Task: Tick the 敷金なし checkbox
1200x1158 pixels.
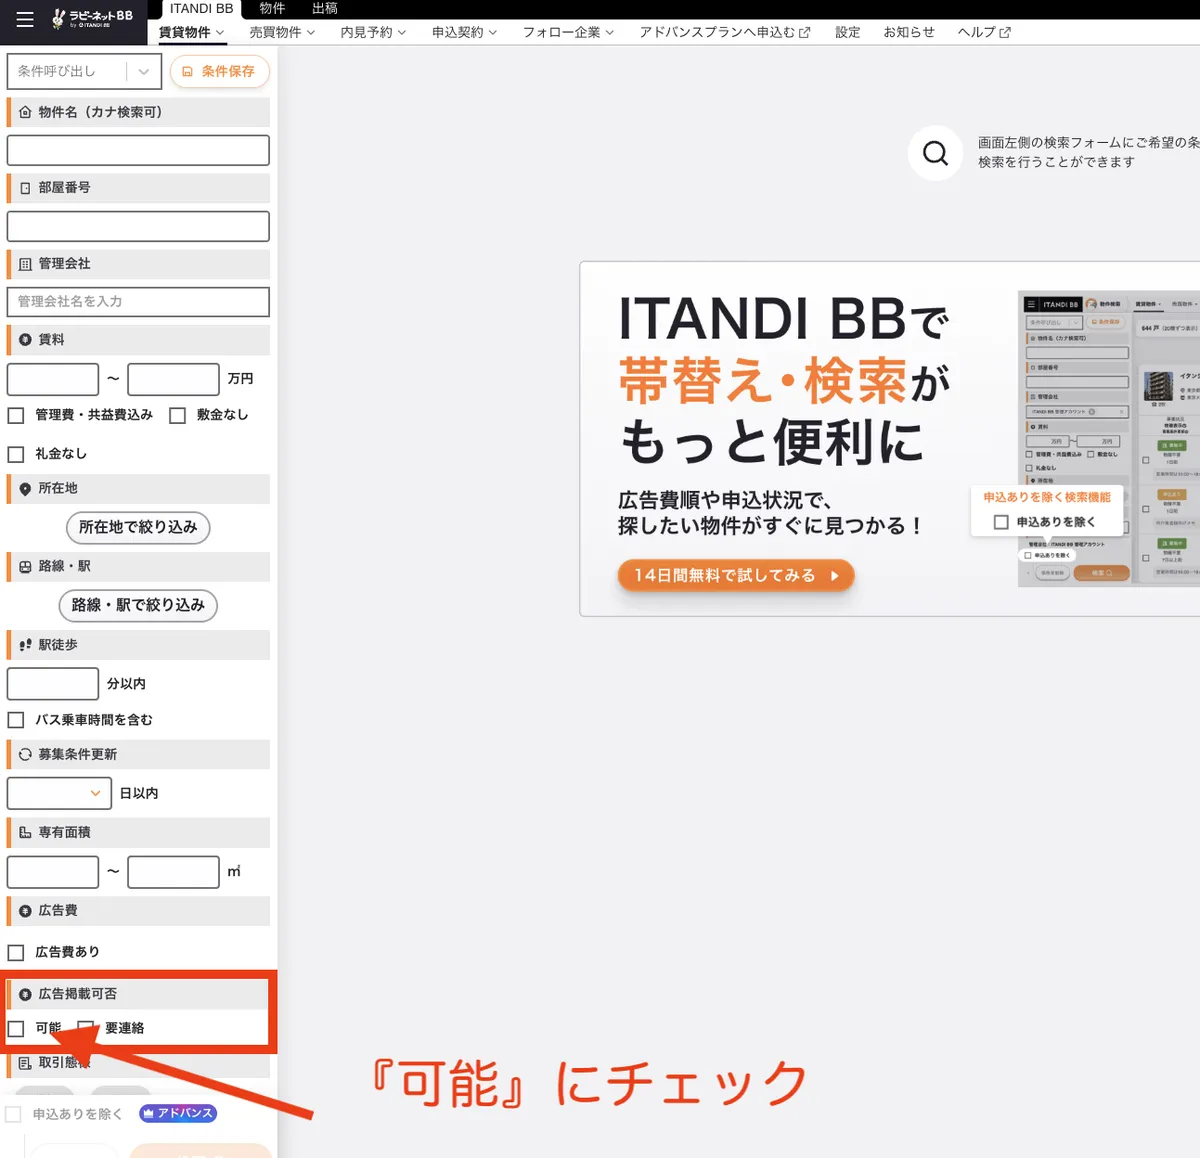Action: click(x=178, y=415)
